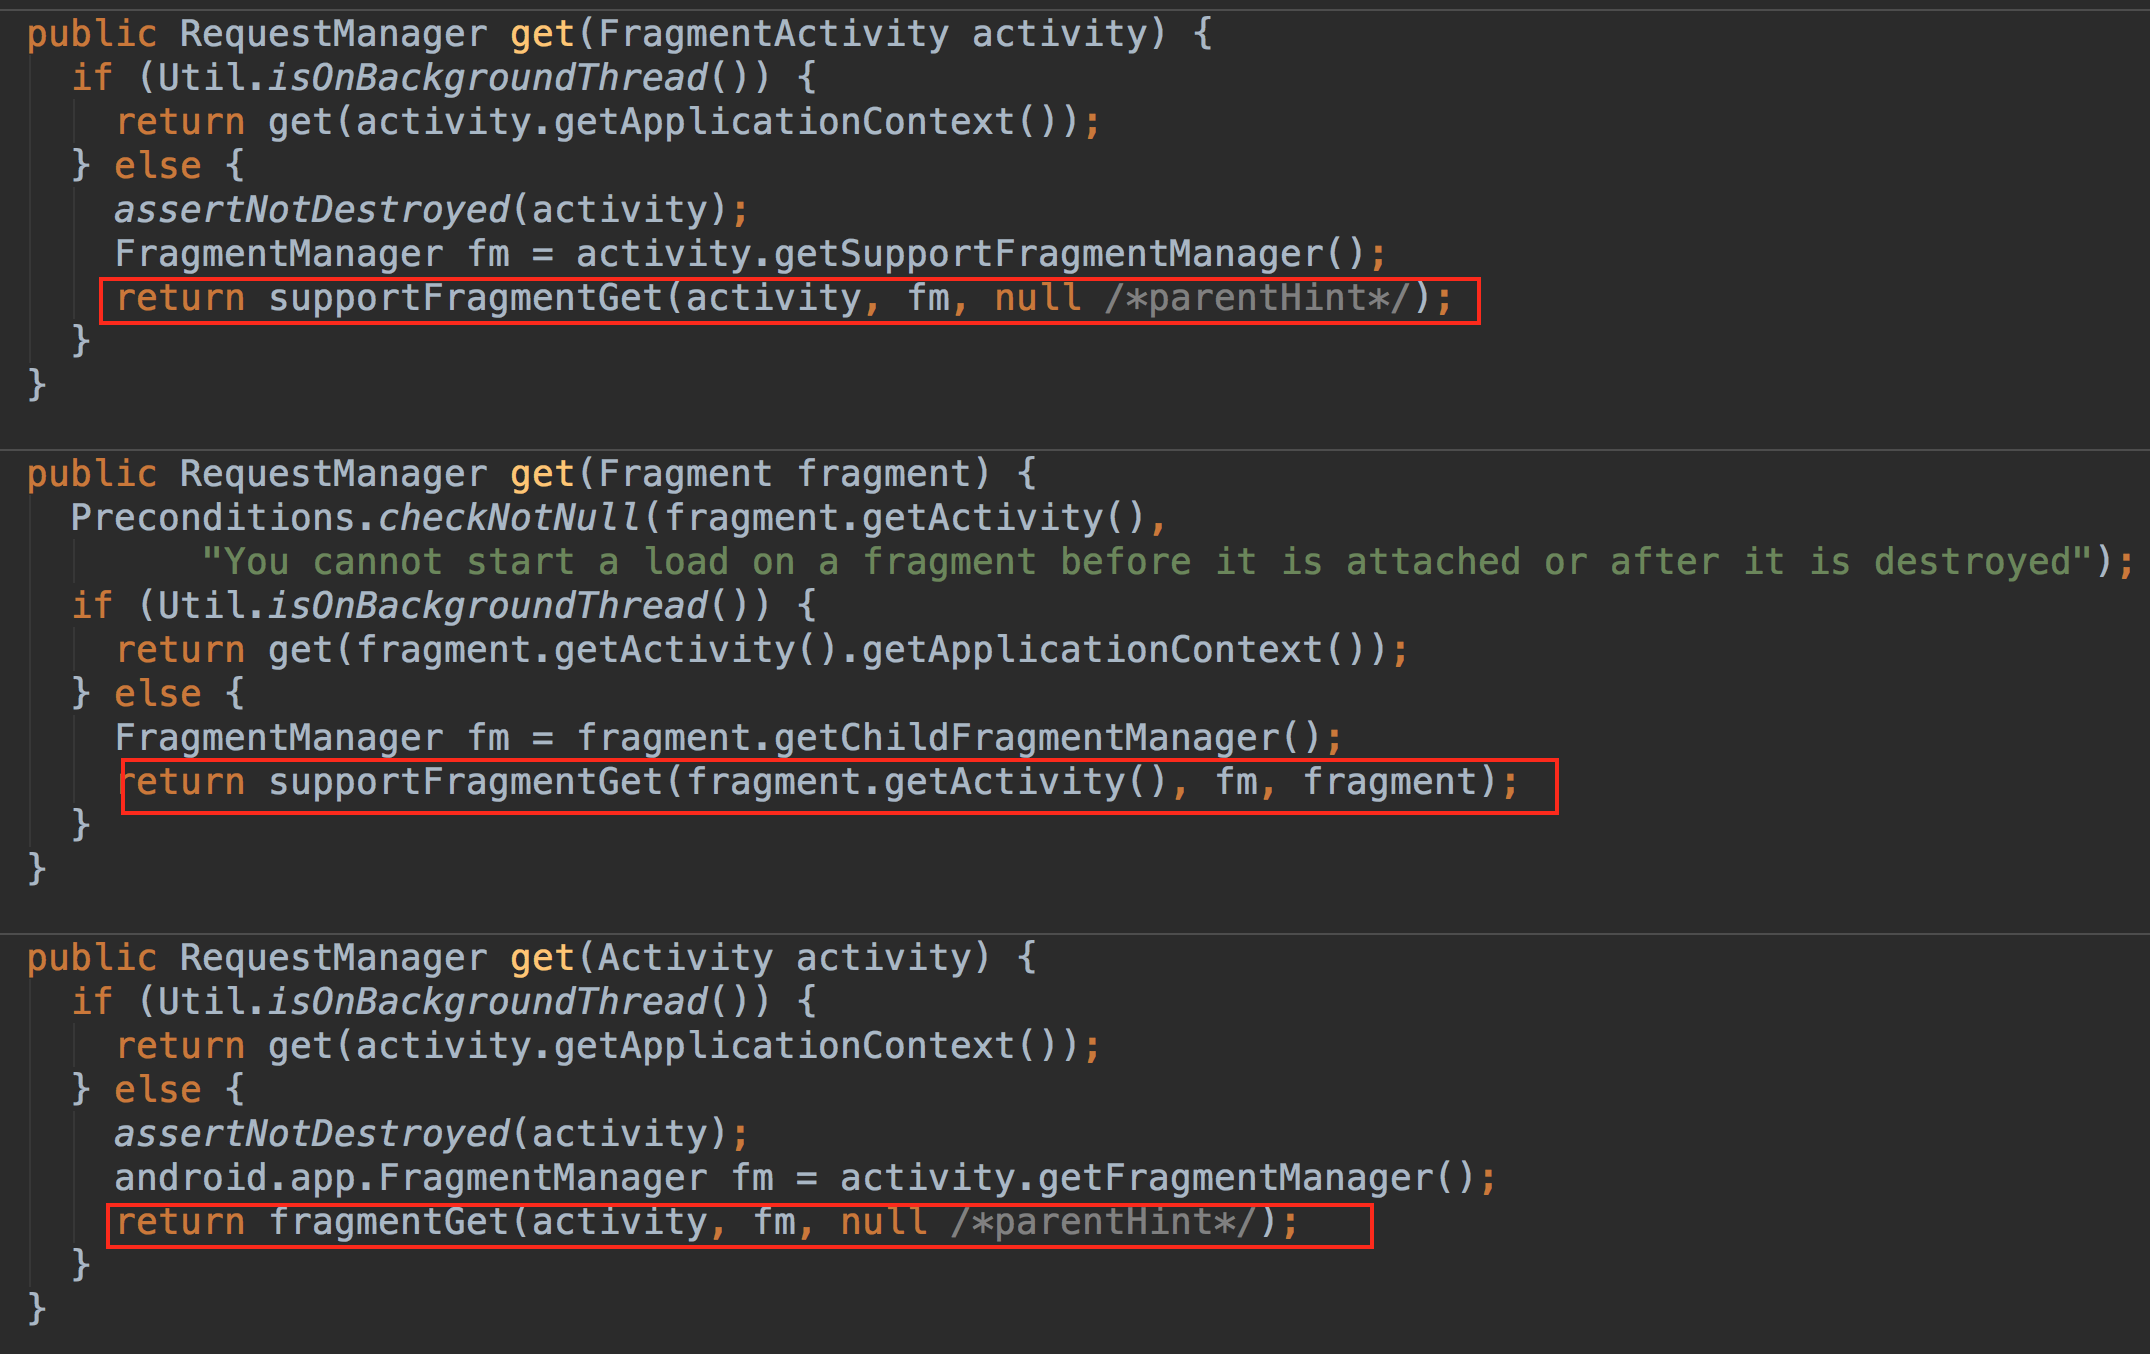The image size is (2150, 1354).
Task: Click the assertNotDestroyed call in the third method
Action: 312,1134
